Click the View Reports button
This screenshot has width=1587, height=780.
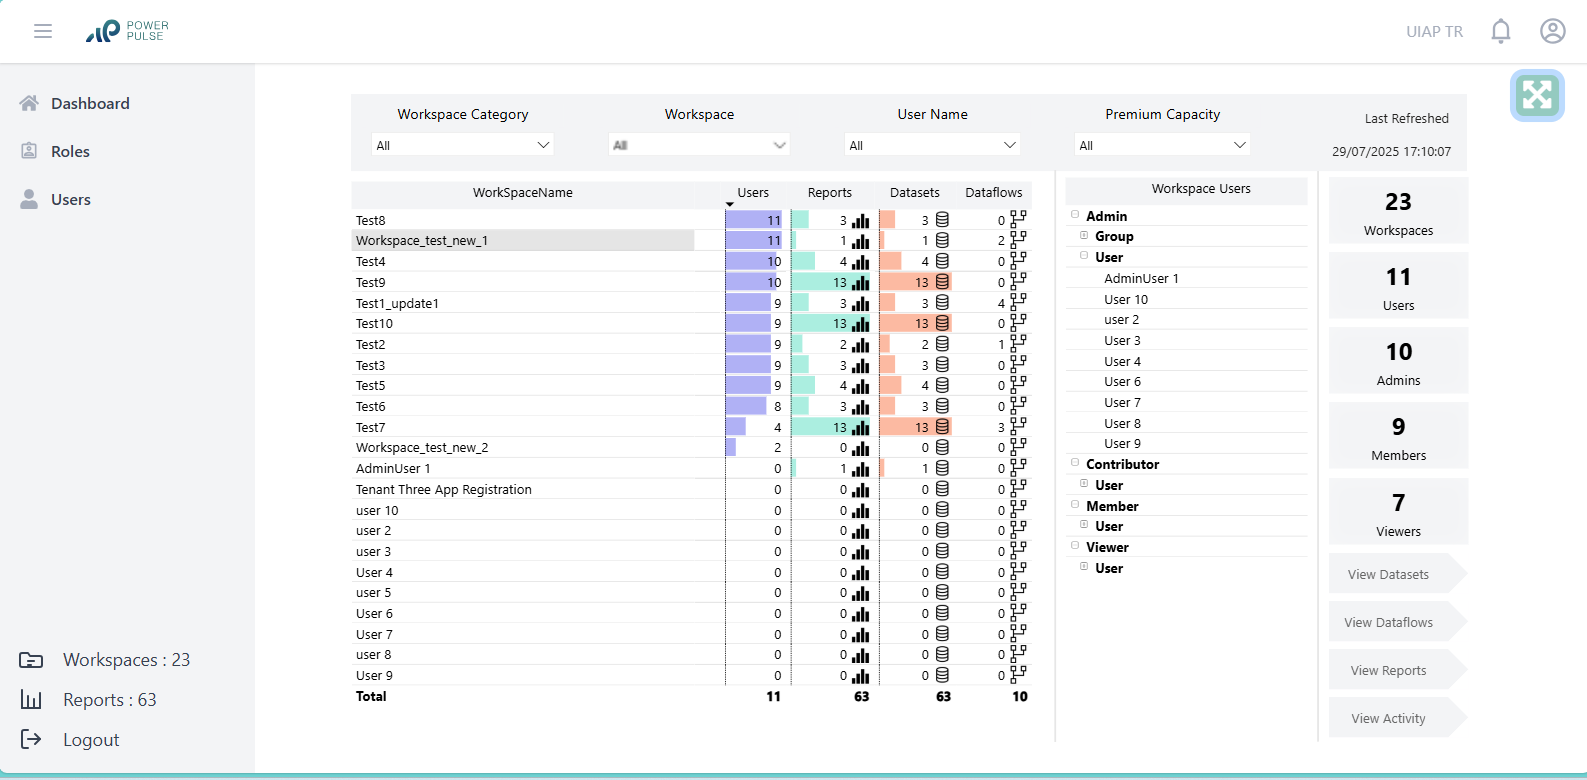pos(1398,670)
